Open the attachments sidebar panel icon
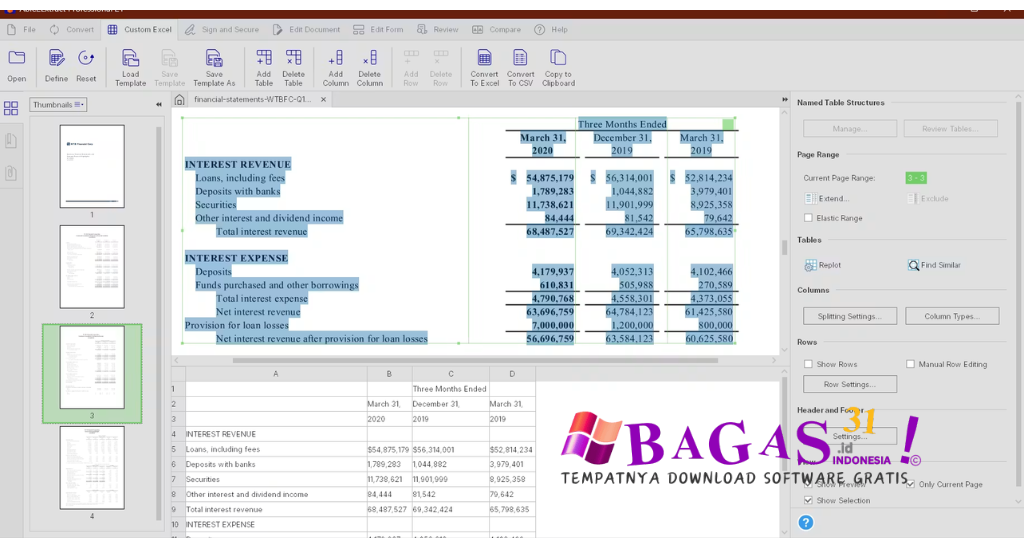Viewport: 1024px width, 538px height. 11,173
